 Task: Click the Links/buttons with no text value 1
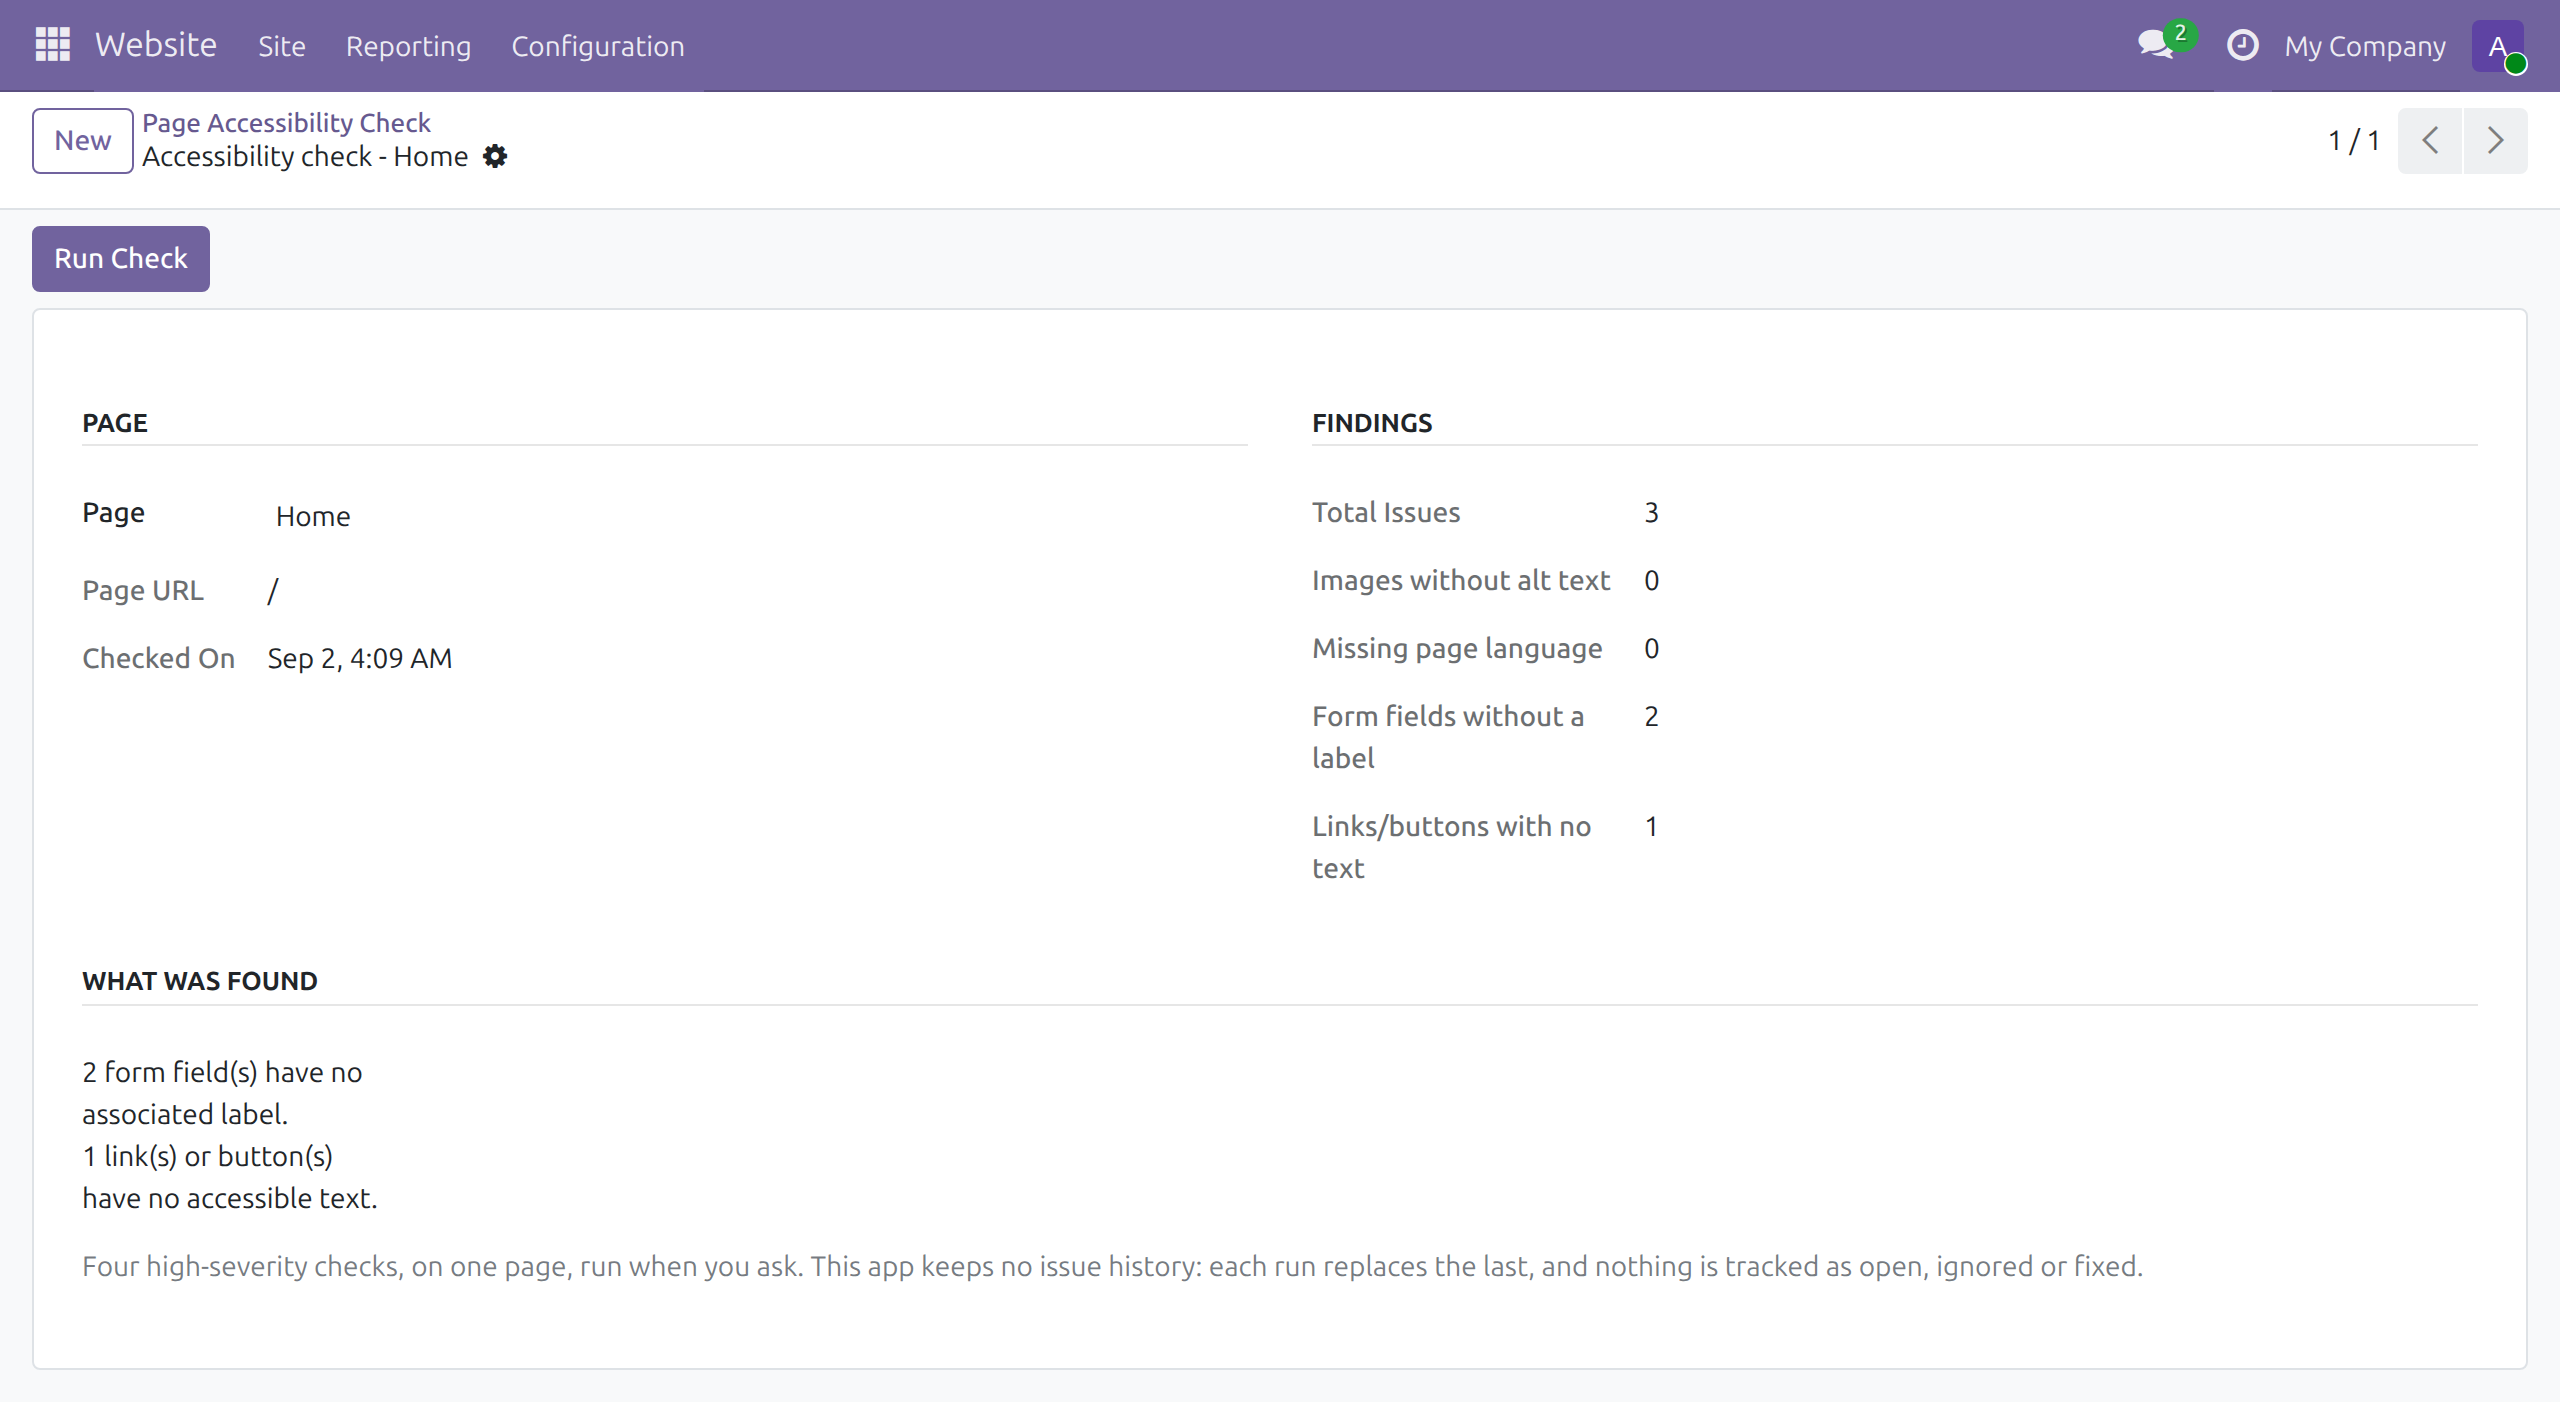1652,826
